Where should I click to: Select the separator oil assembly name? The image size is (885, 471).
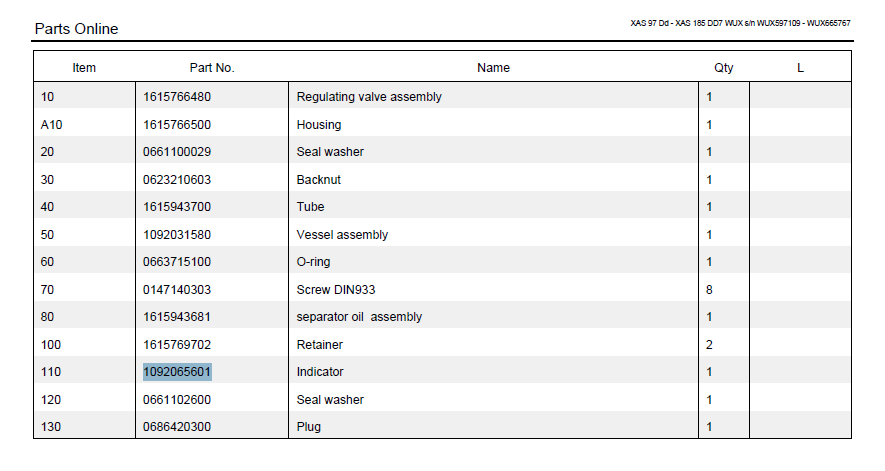[x=359, y=317]
